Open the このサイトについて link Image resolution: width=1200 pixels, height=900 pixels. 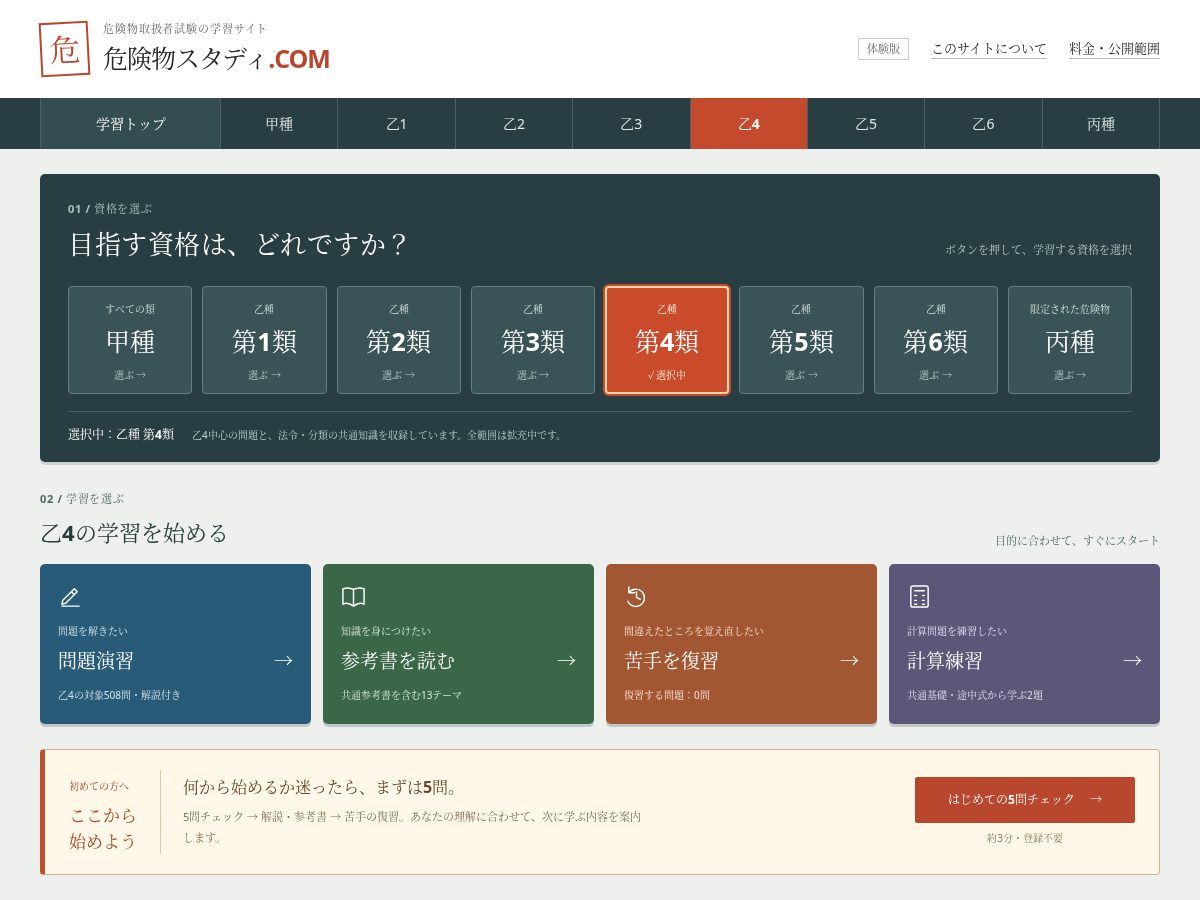coord(989,49)
